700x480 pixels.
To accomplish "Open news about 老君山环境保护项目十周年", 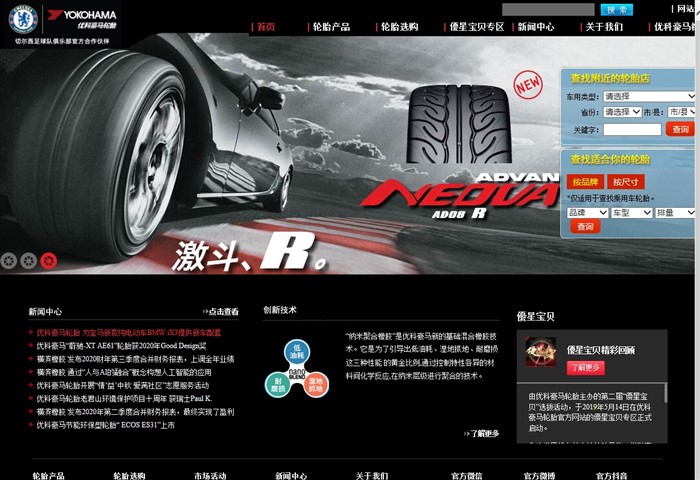I will pos(124,398).
